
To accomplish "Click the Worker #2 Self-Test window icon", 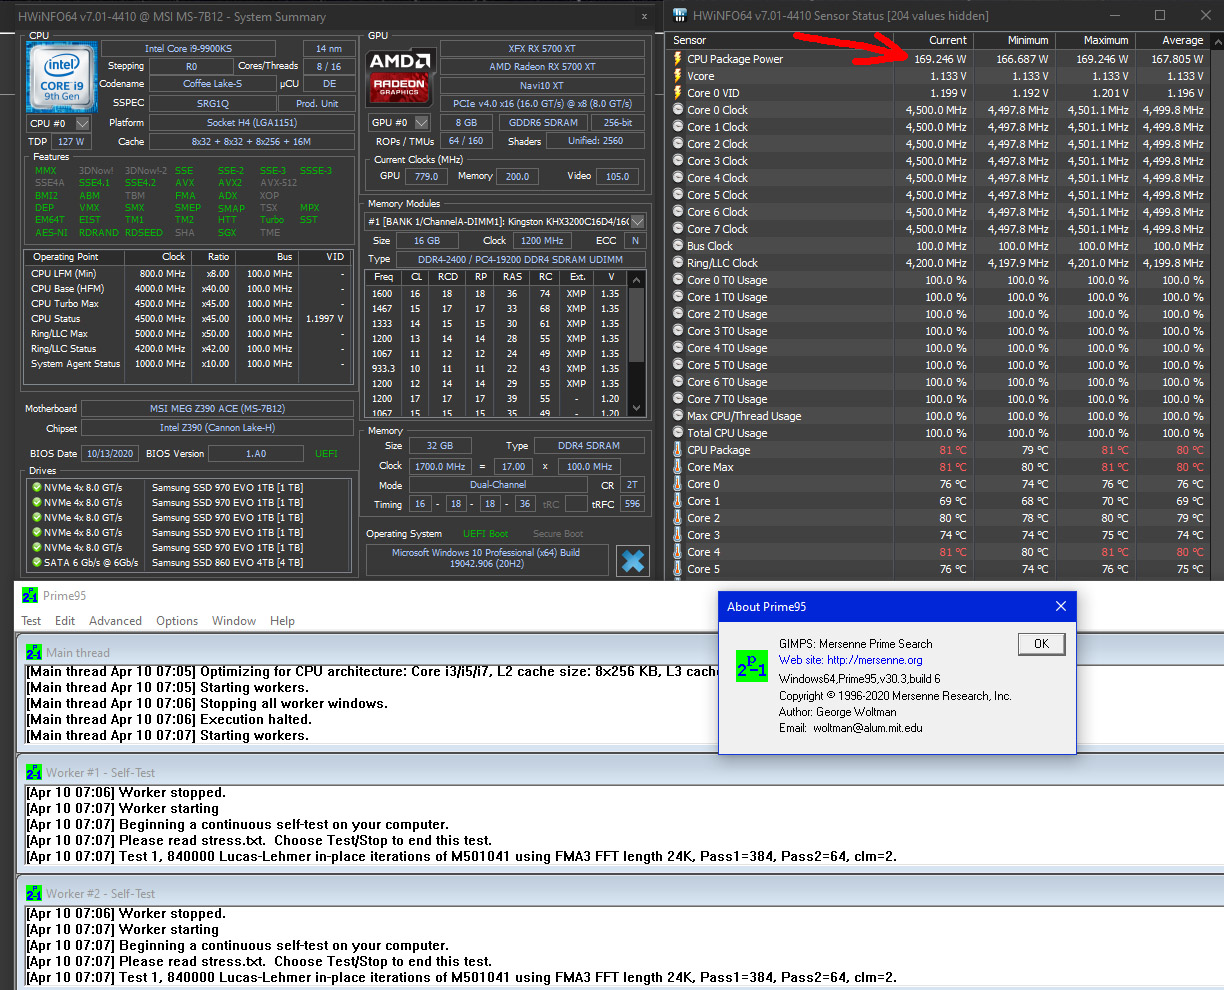I will click(34, 893).
